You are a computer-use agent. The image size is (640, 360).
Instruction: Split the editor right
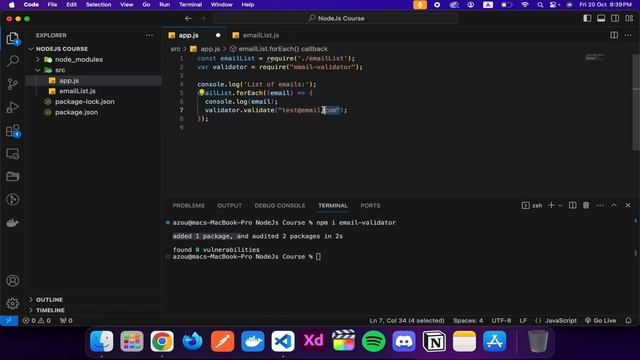[614, 35]
